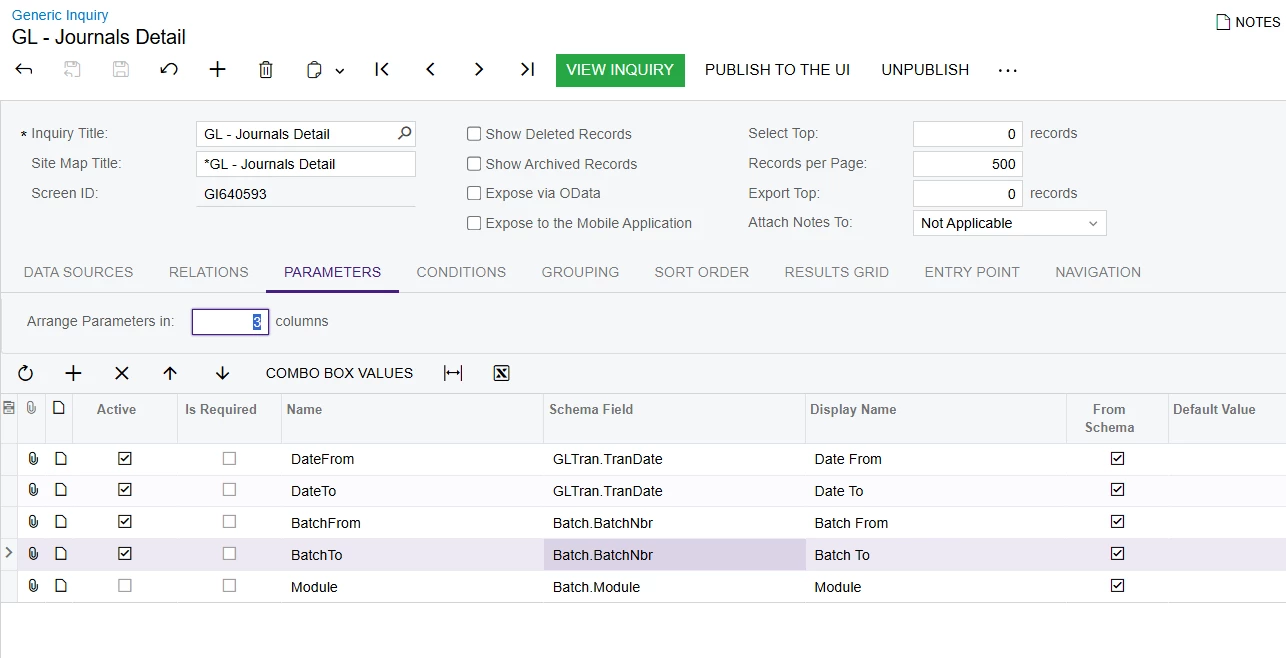Image resolution: width=1286 pixels, height=658 pixels.
Task: Refresh the parameters grid
Action: (26, 373)
